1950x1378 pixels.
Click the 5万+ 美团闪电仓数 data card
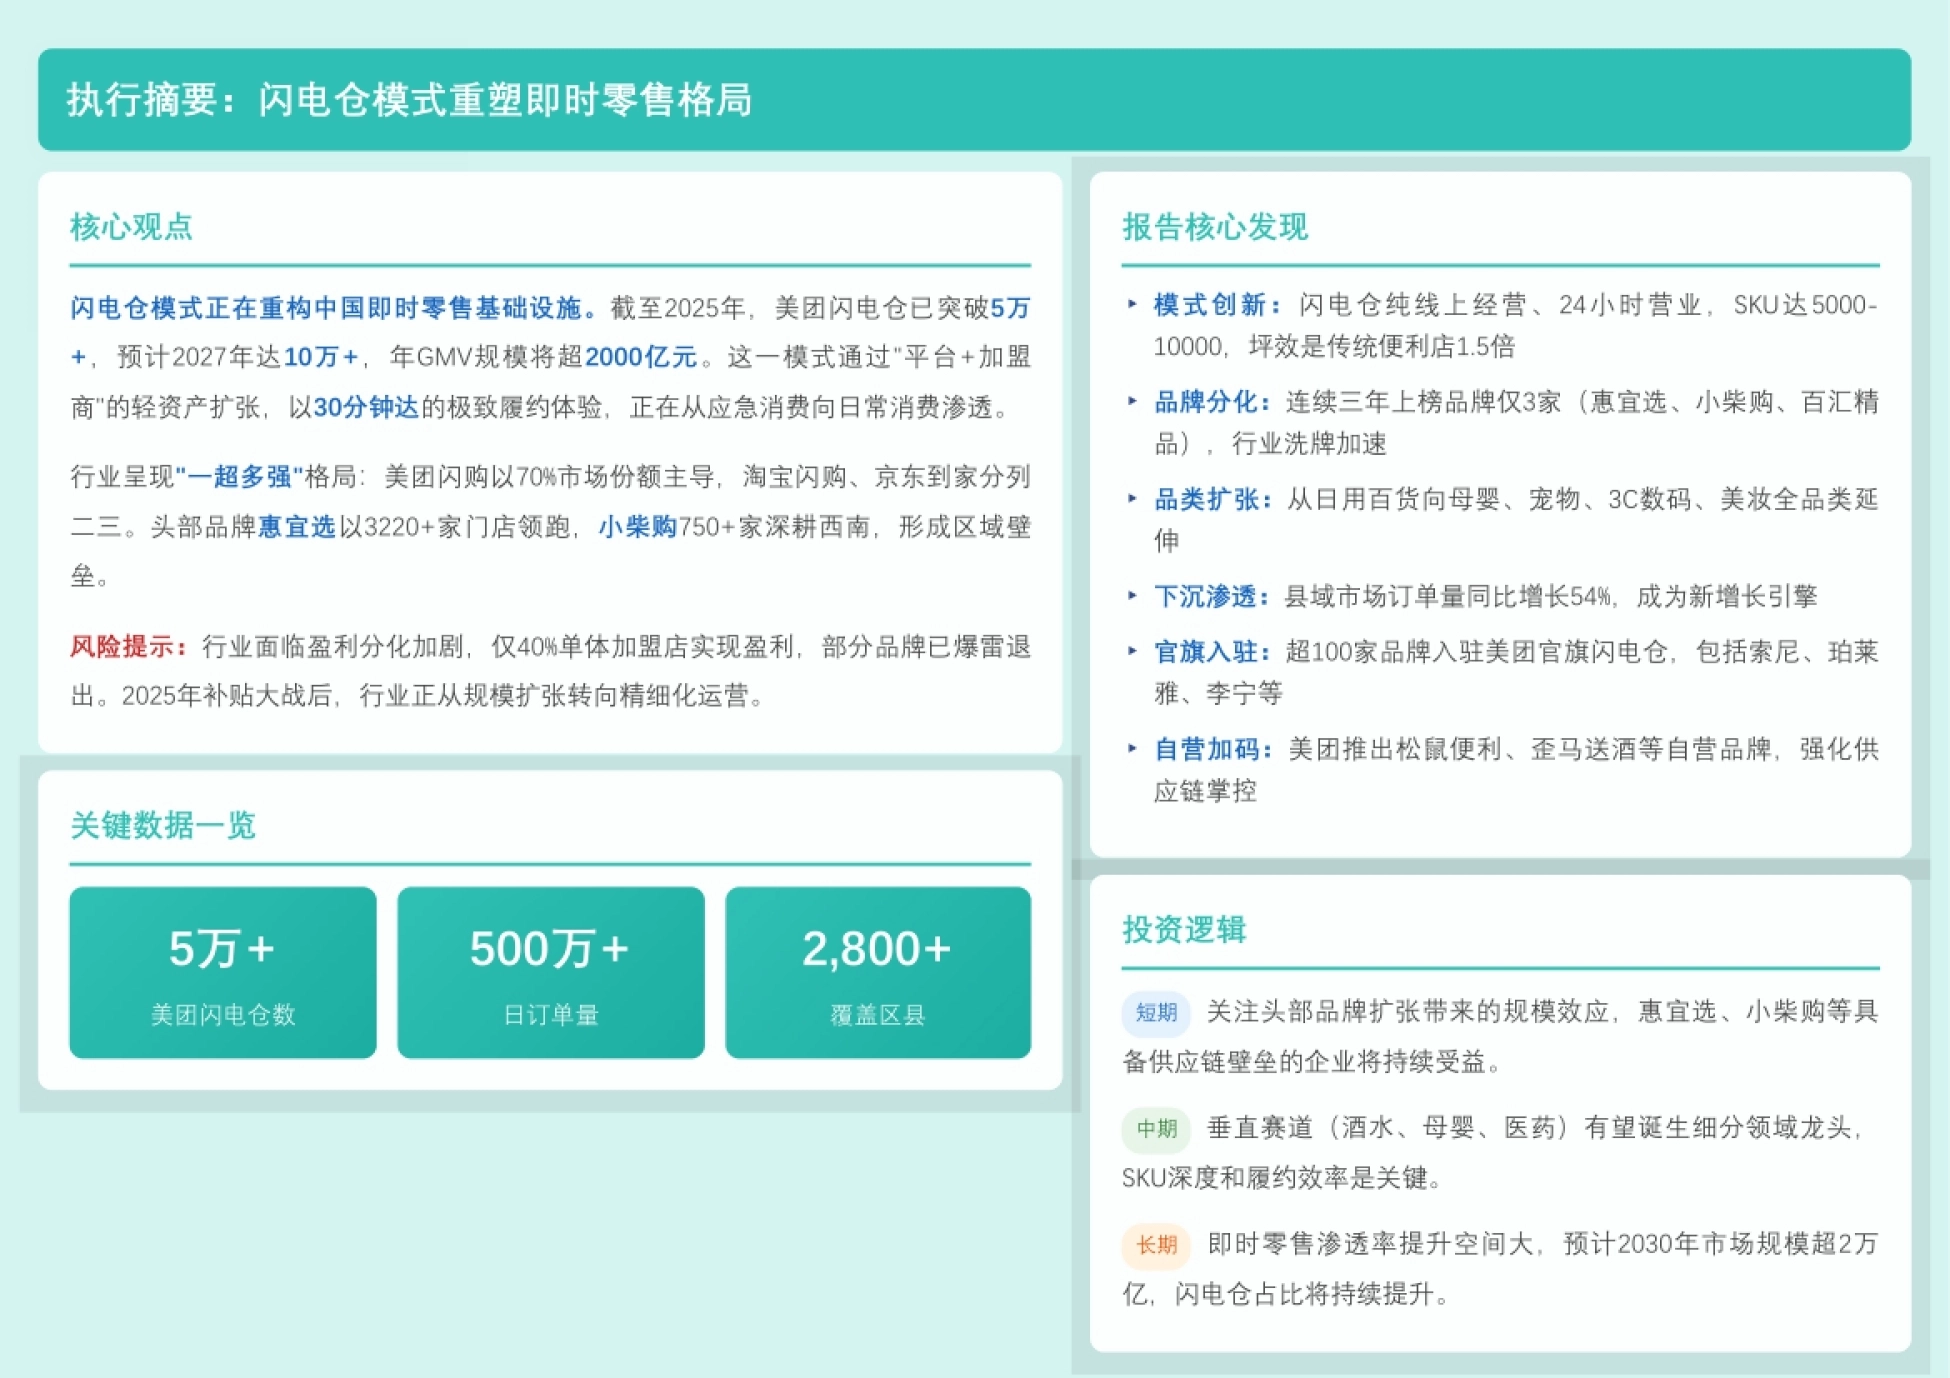pyautogui.click(x=223, y=972)
